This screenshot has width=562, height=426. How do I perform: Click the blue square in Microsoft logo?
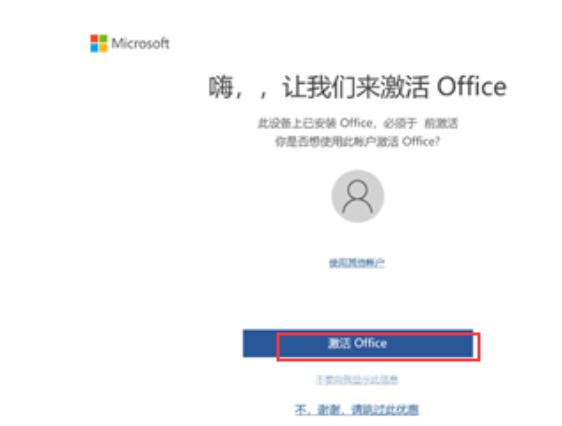click(x=94, y=48)
